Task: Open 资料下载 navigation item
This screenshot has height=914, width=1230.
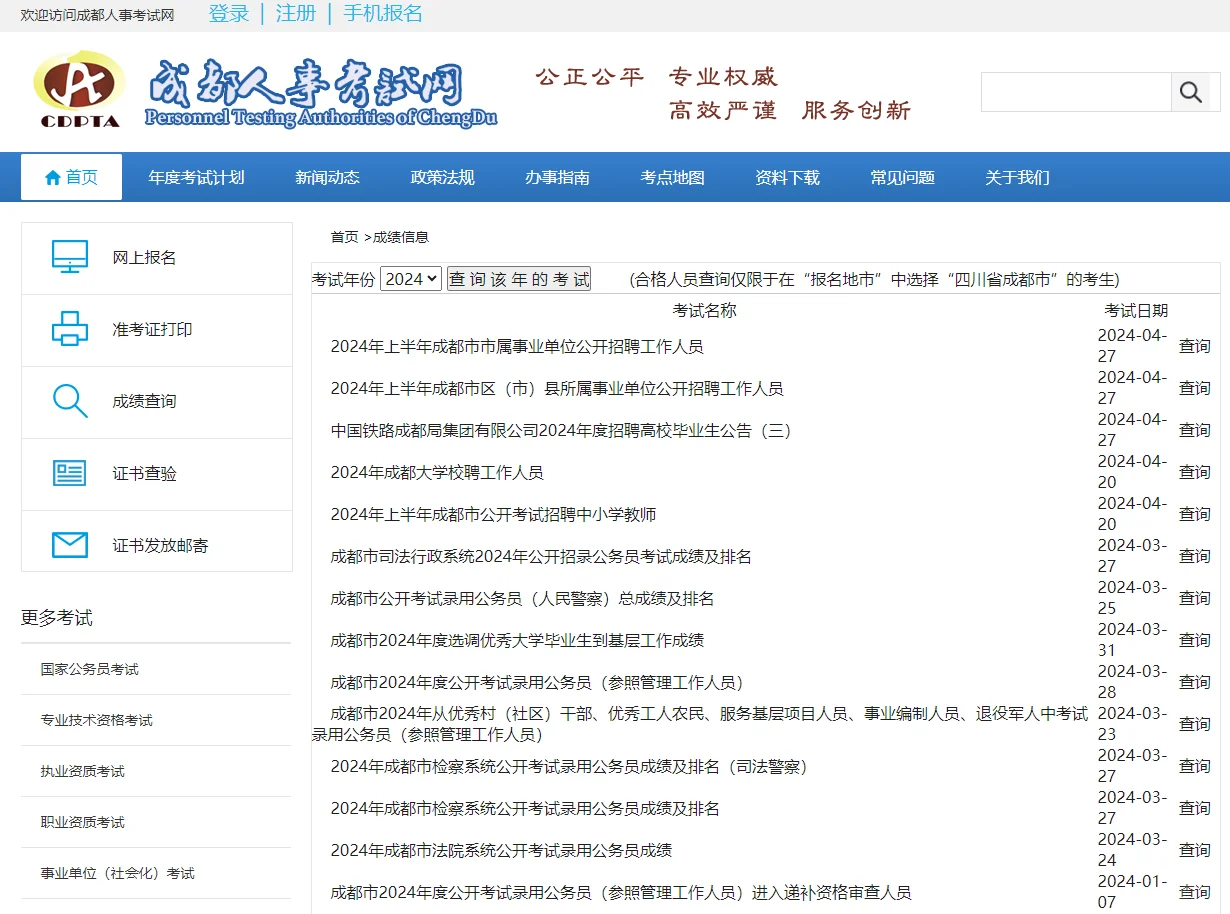Action: point(787,177)
